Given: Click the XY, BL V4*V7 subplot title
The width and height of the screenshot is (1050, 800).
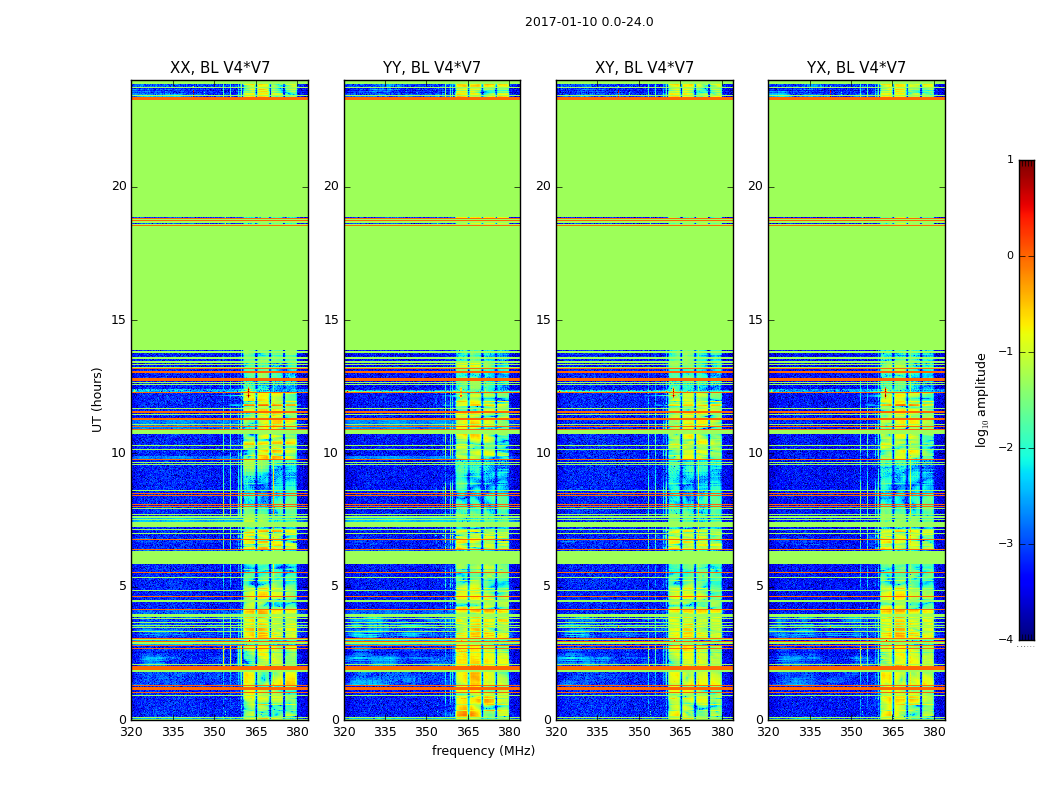Looking at the screenshot, I should (644, 68).
